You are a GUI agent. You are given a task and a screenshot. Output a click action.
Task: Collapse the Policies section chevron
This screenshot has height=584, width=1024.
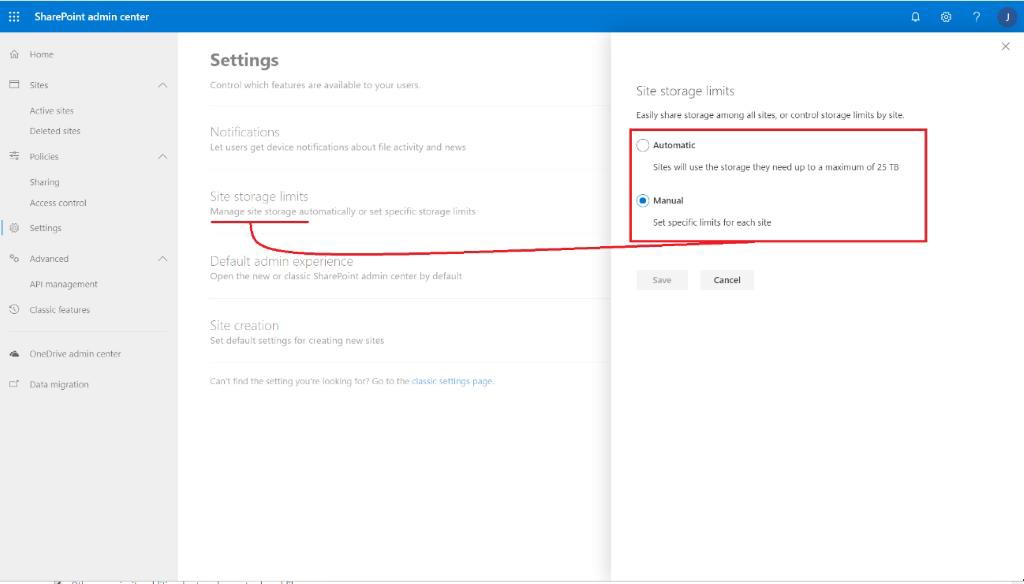[163, 156]
